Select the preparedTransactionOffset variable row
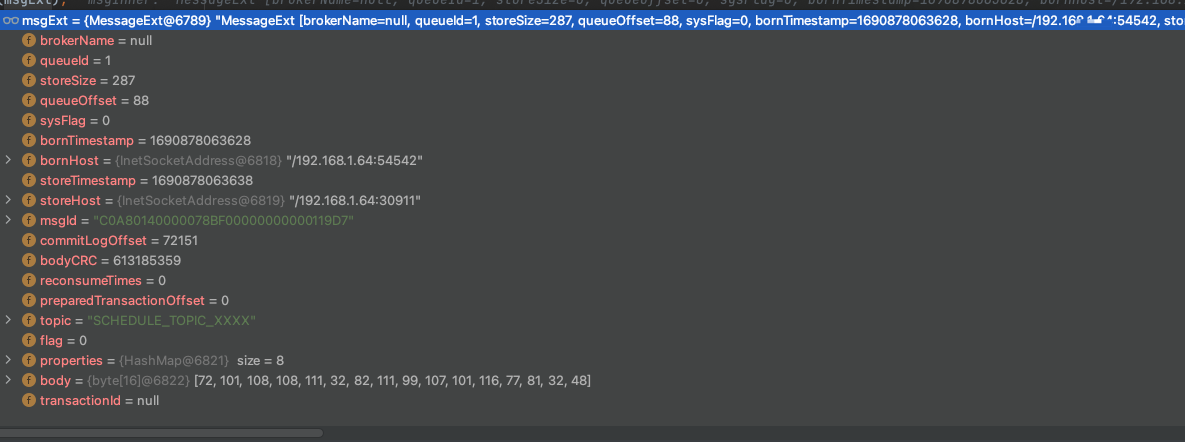The height and width of the screenshot is (442, 1185). click(592, 301)
